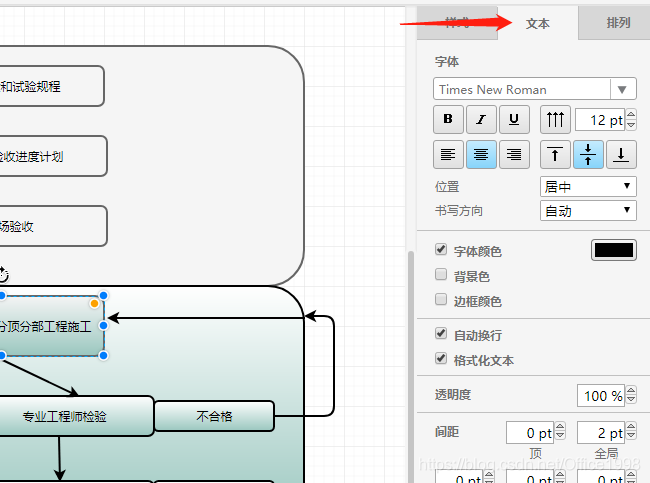The image size is (650, 483).
Task: Select the 不合格 shape
Action: (x=214, y=416)
